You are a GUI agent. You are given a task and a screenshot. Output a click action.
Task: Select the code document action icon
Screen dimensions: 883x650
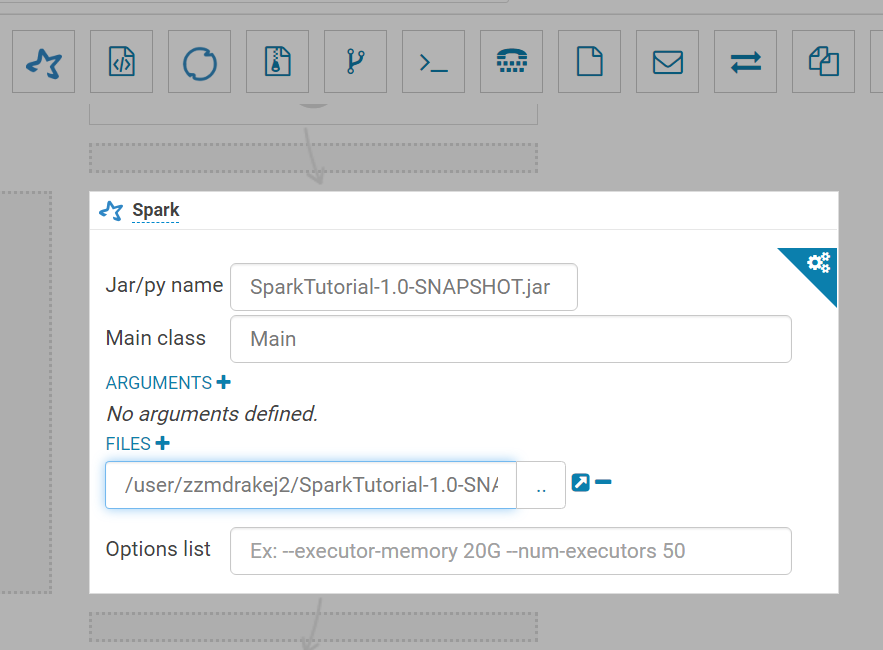coord(122,61)
